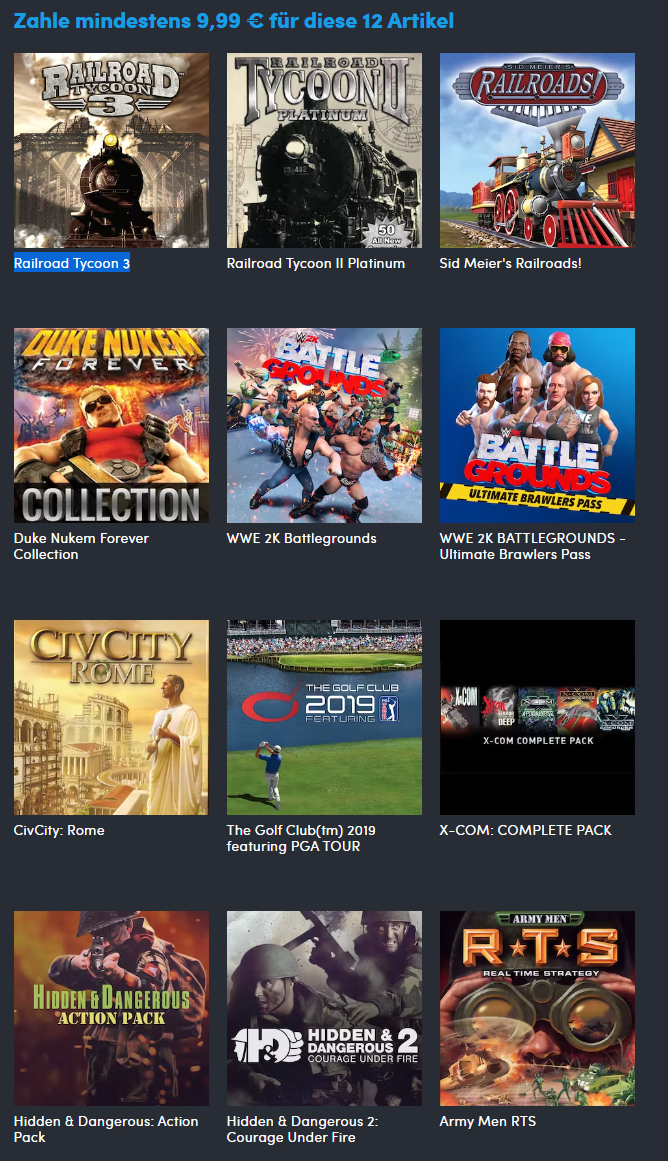The width and height of the screenshot is (668, 1161).
Task: Open the Army Men RTS cover image
Action: 537,1008
